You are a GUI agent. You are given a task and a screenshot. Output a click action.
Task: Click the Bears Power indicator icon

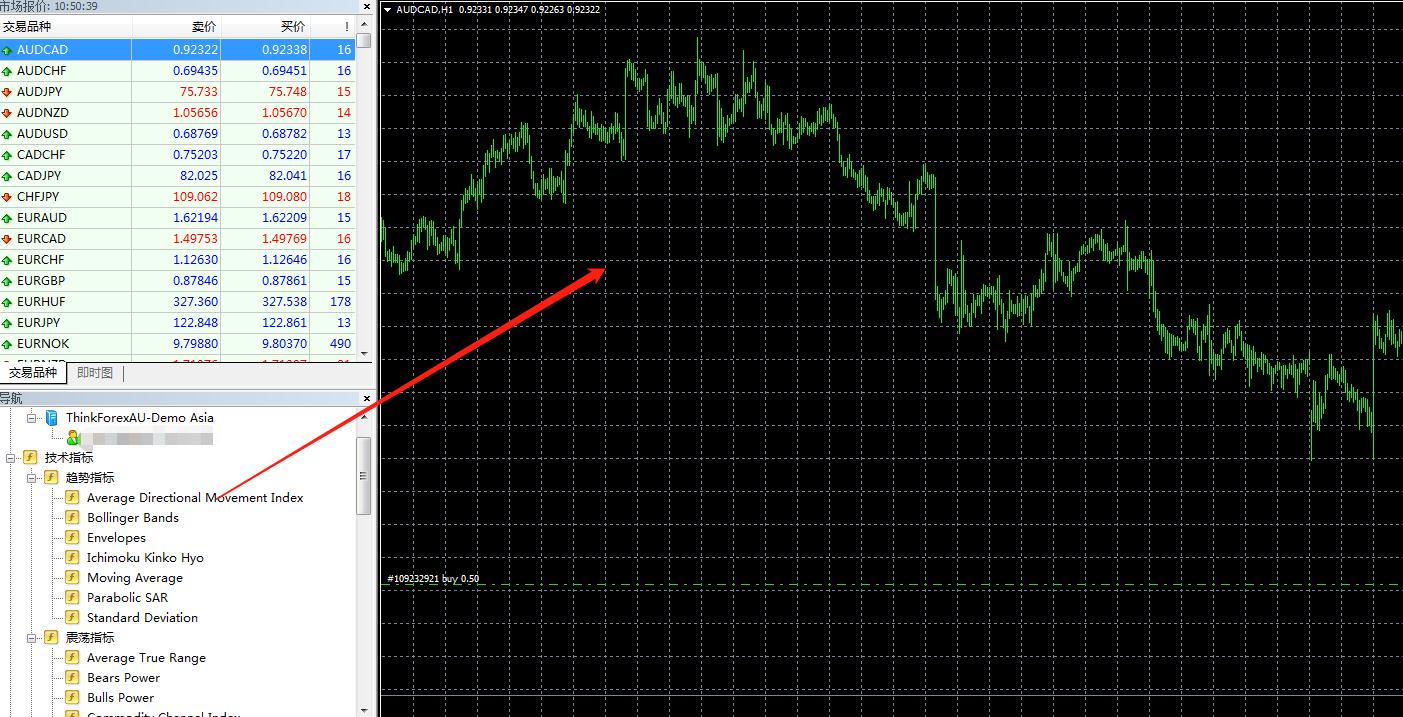(x=72, y=677)
